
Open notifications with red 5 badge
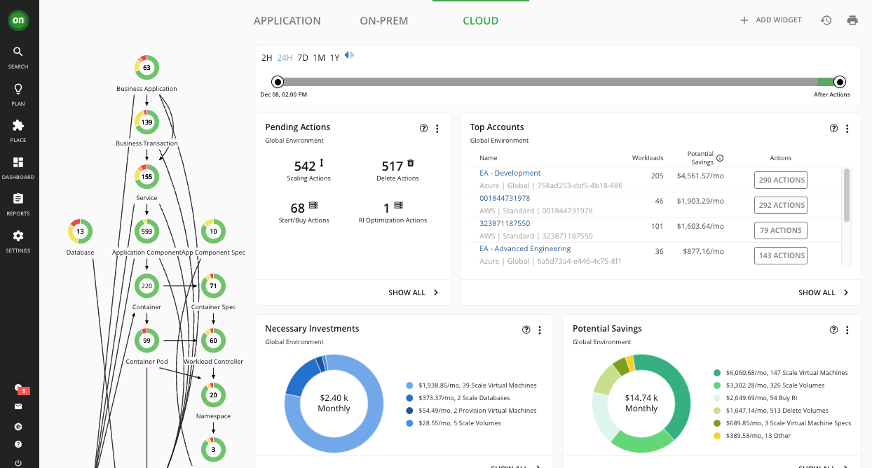[x=21, y=389]
